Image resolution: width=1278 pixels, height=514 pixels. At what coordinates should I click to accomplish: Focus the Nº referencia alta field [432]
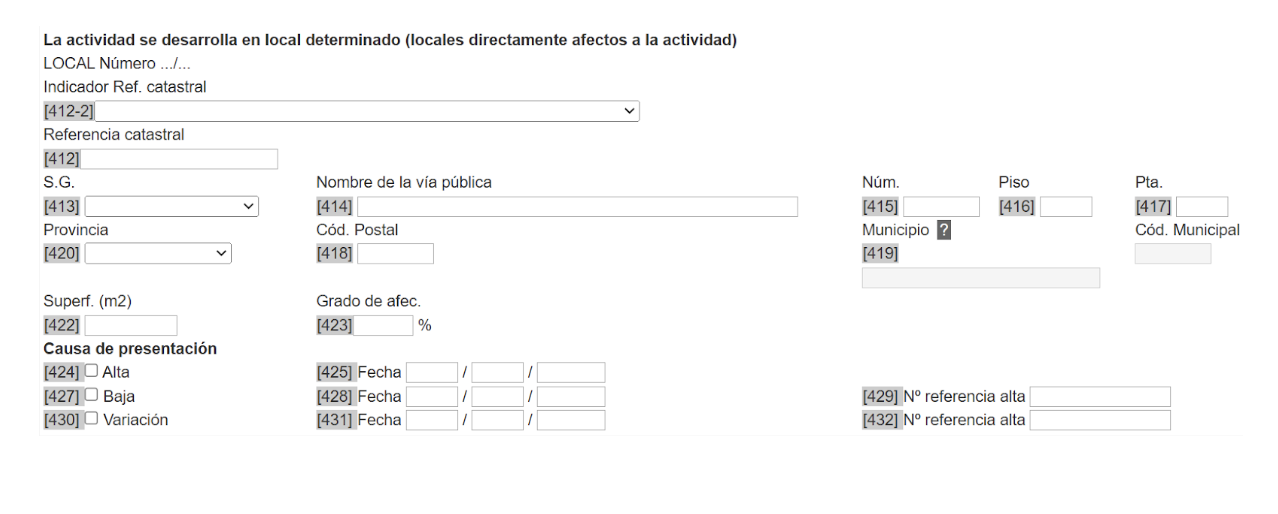[x=1100, y=420]
